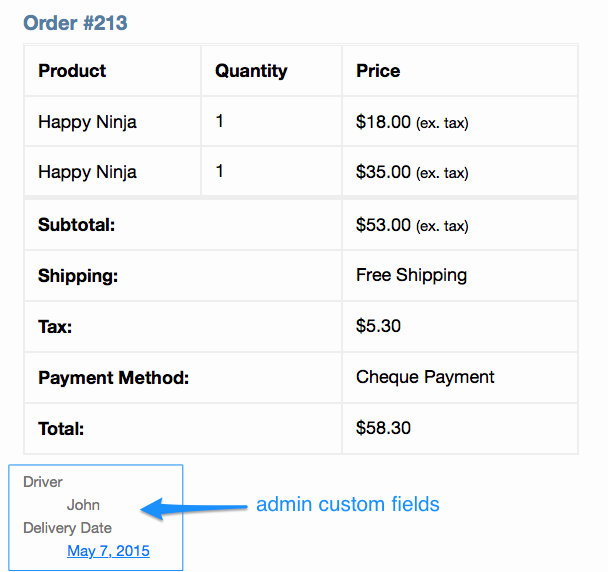Click the driver name John
The image size is (608, 572).
click(x=83, y=505)
